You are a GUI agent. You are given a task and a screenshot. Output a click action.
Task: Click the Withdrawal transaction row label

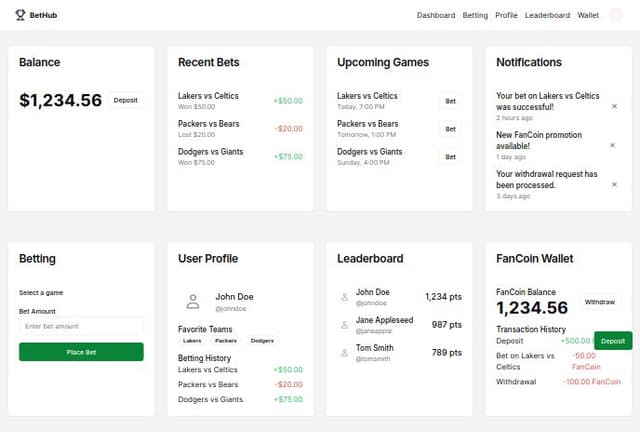coord(516,382)
